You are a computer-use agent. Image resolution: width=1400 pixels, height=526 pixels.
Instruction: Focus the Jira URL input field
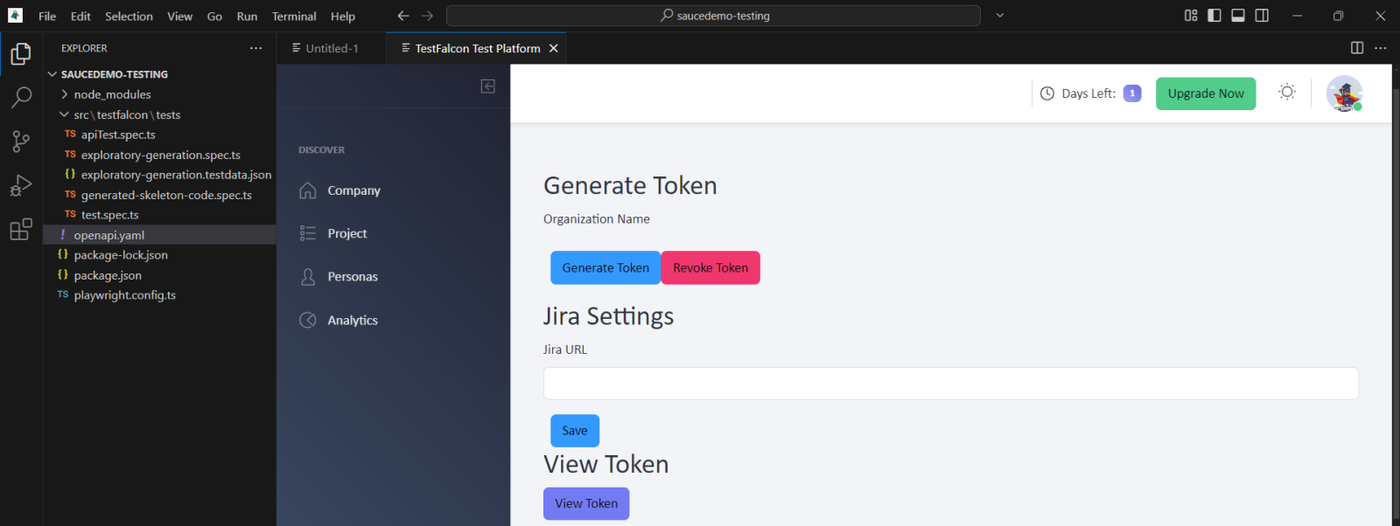click(x=950, y=383)
